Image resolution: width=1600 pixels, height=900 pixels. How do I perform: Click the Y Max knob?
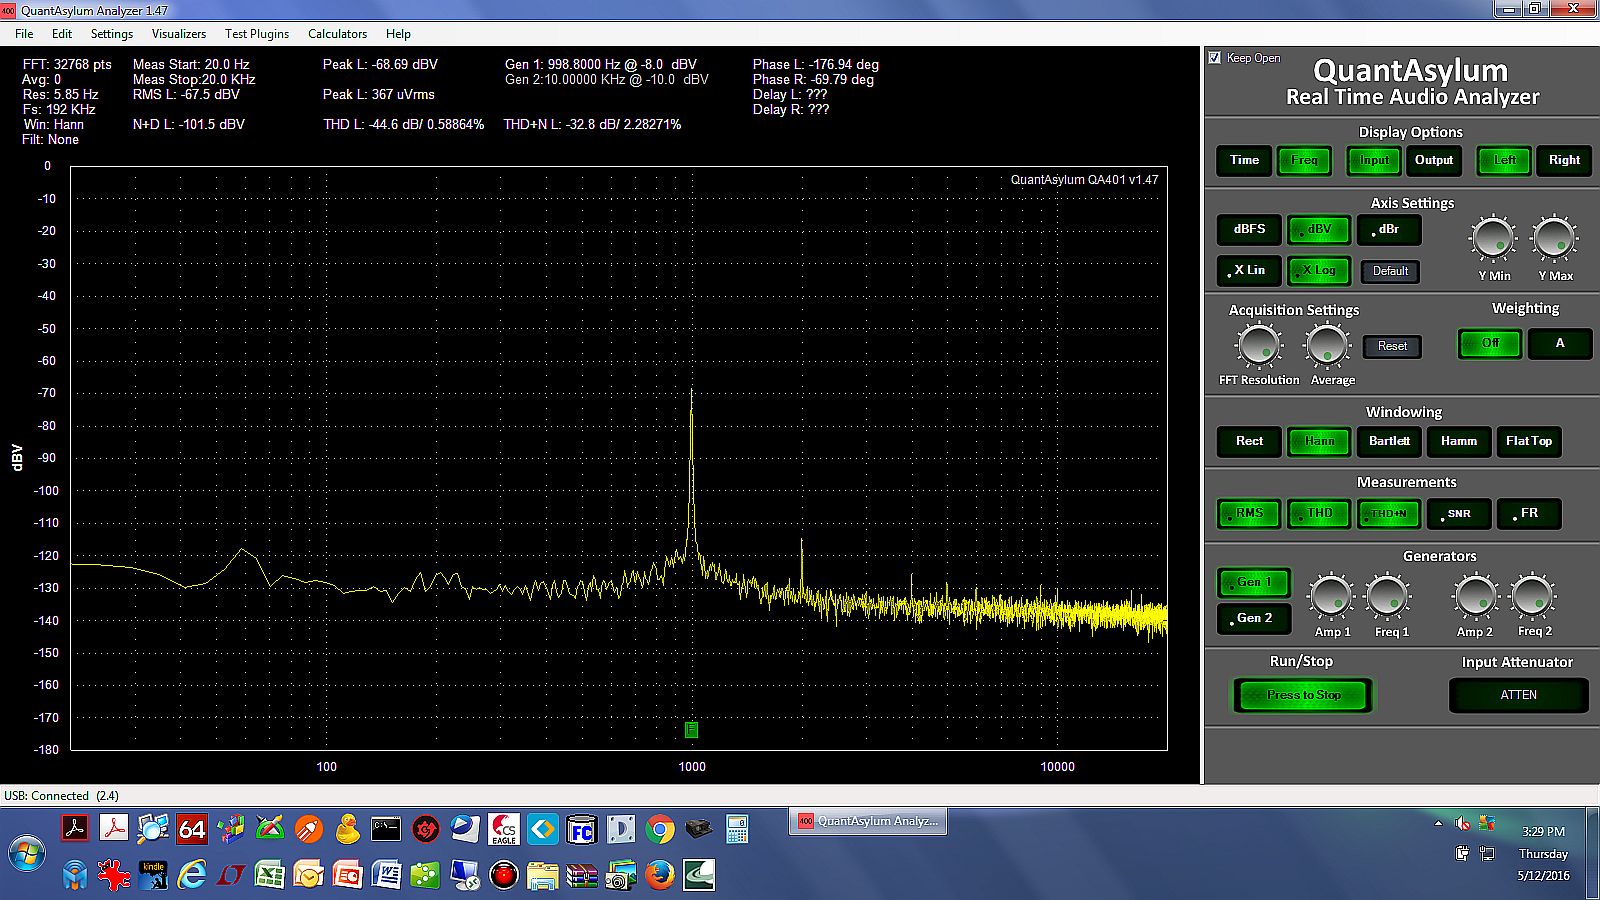pos(1554,239)
